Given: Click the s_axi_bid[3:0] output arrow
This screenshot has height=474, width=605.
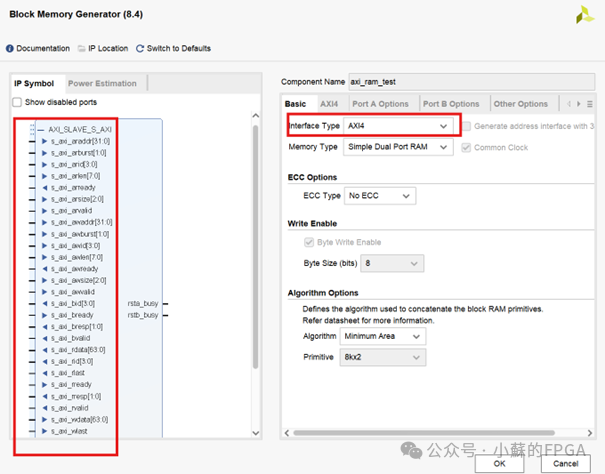Looking at the screenshot, I should 44,303.
